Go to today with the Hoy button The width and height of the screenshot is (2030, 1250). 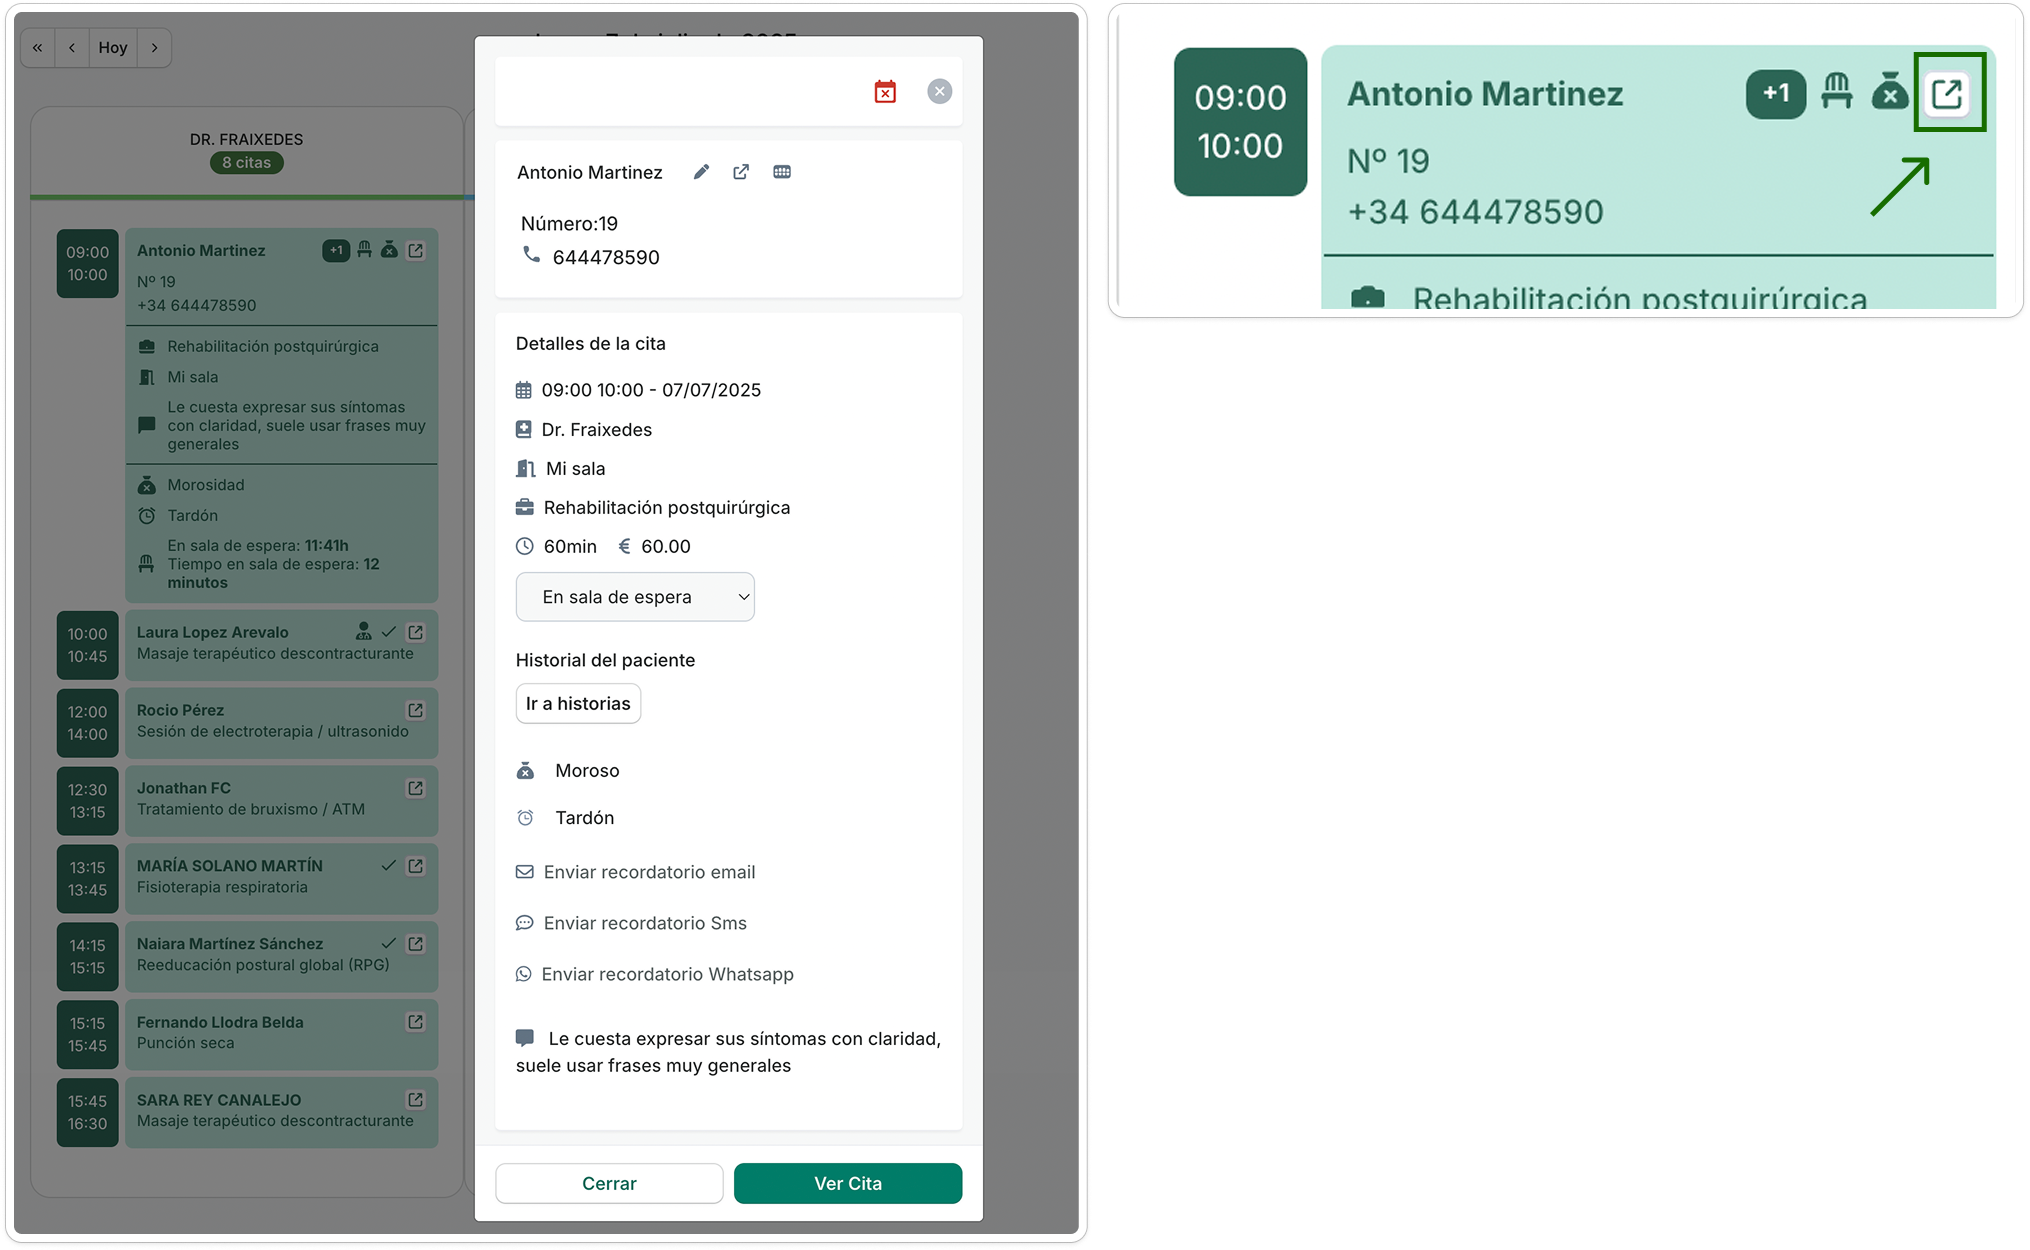coord(113,48)
